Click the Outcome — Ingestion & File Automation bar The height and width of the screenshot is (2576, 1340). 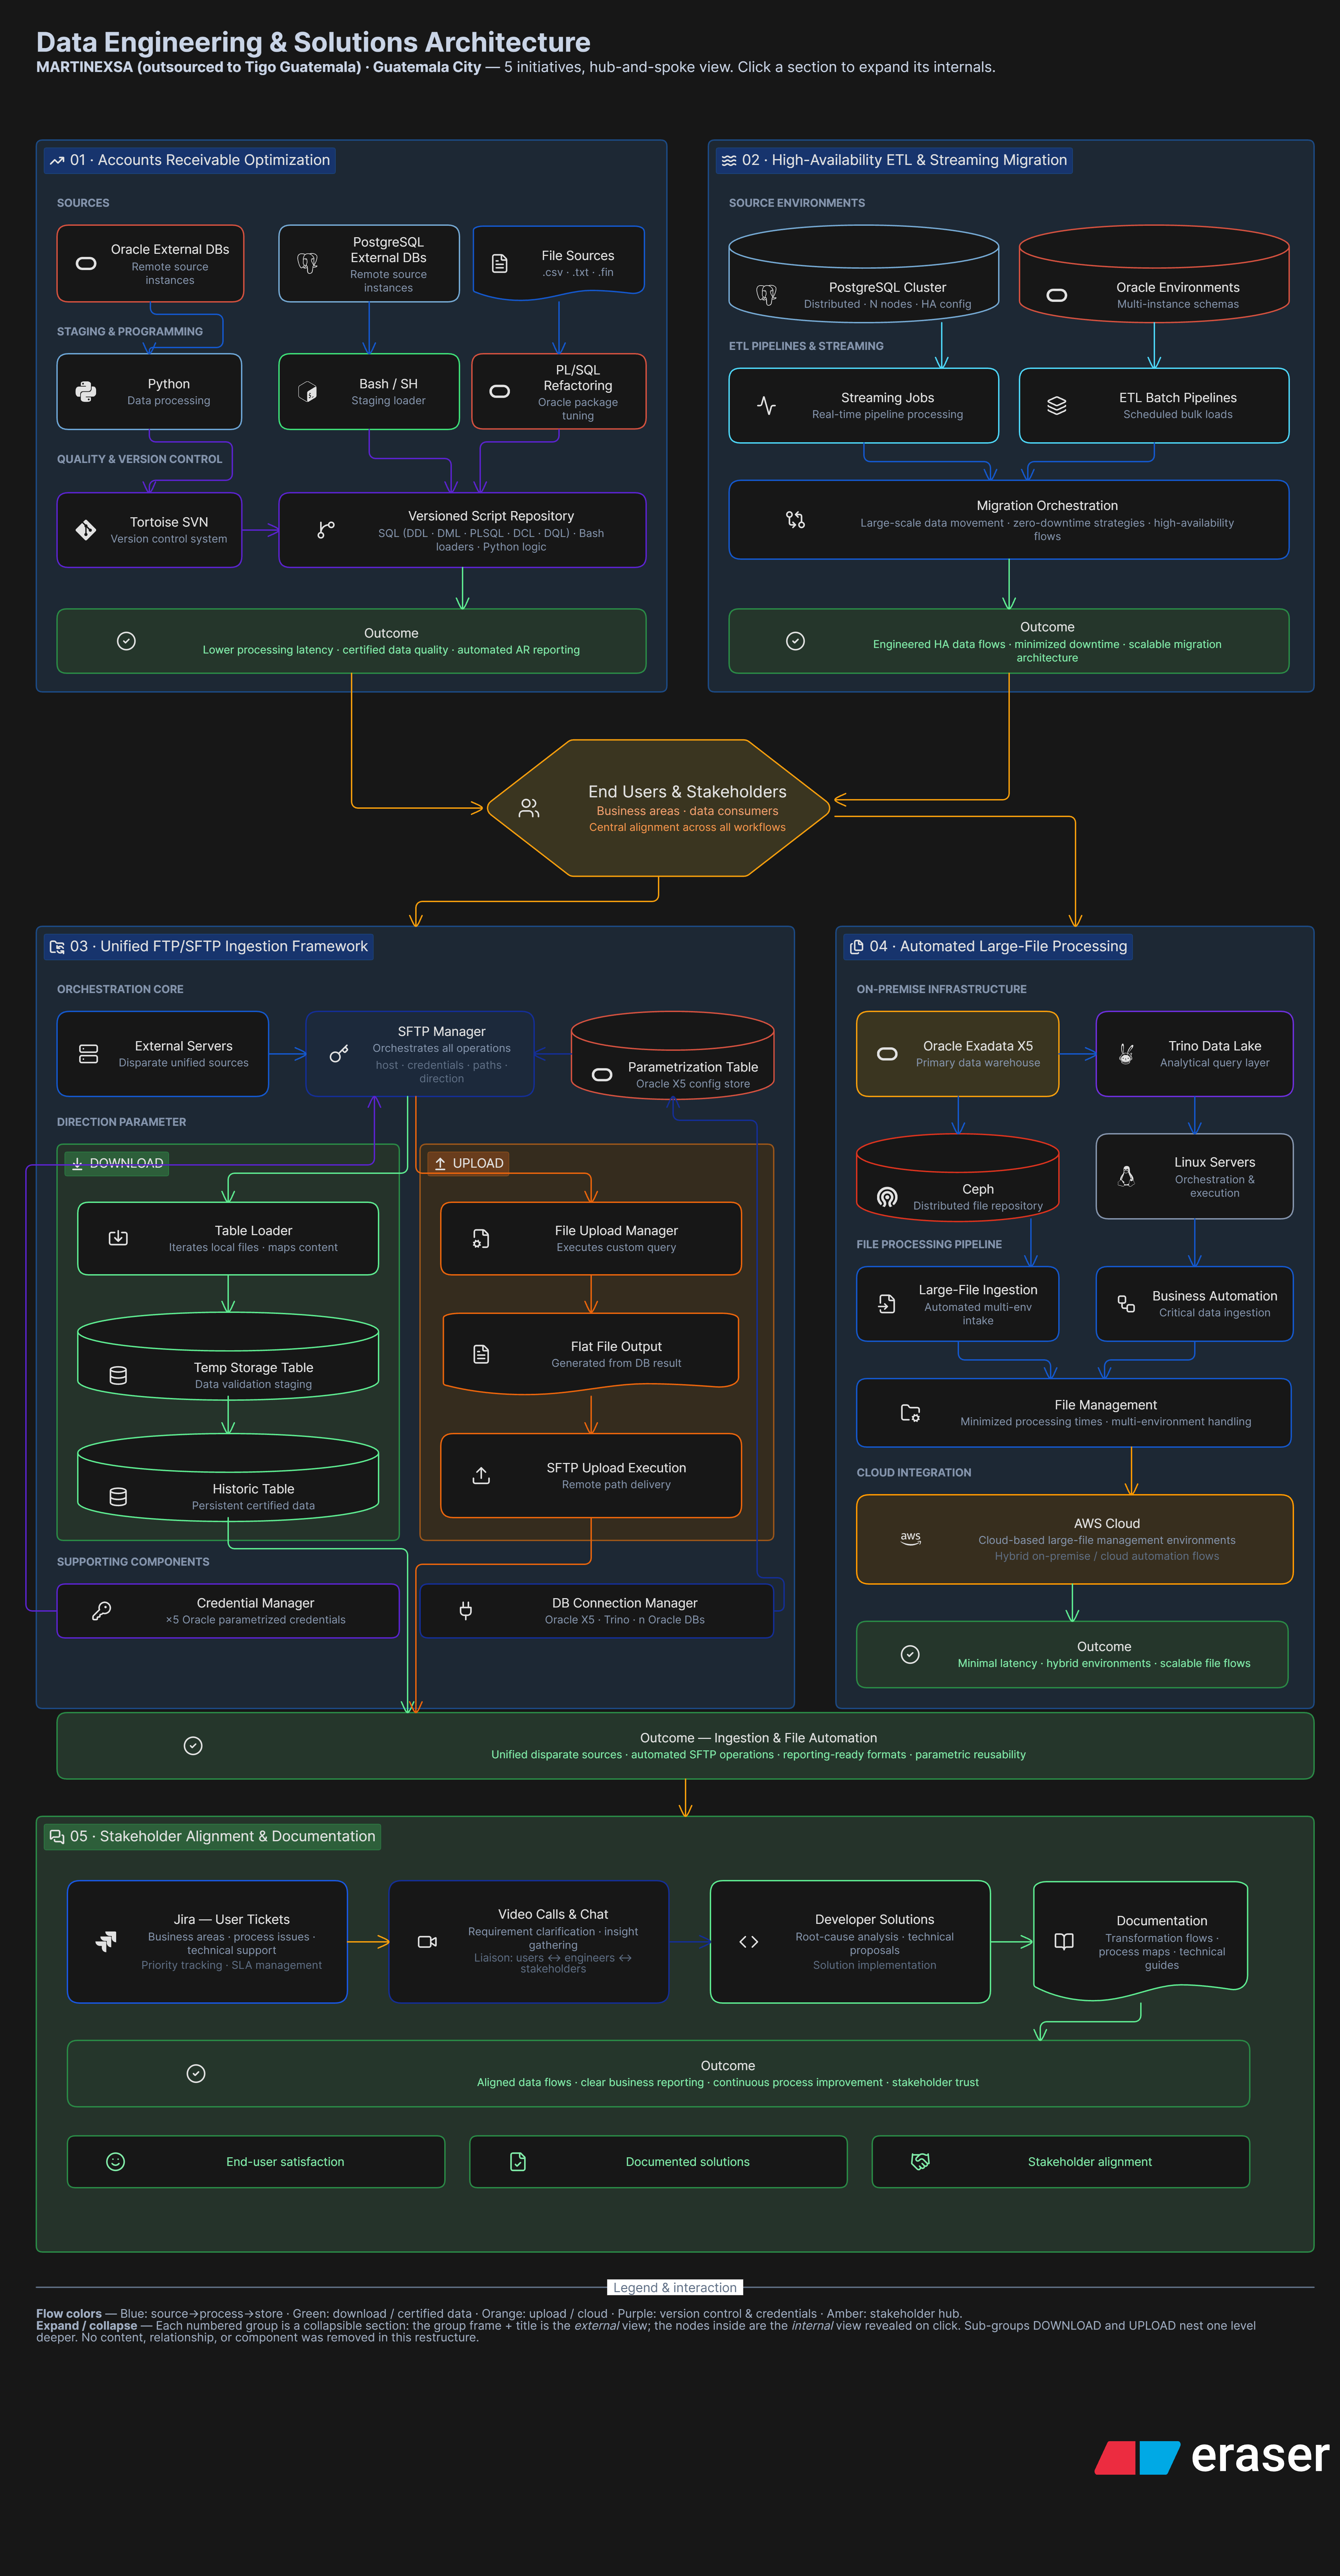click(685, 1746)
